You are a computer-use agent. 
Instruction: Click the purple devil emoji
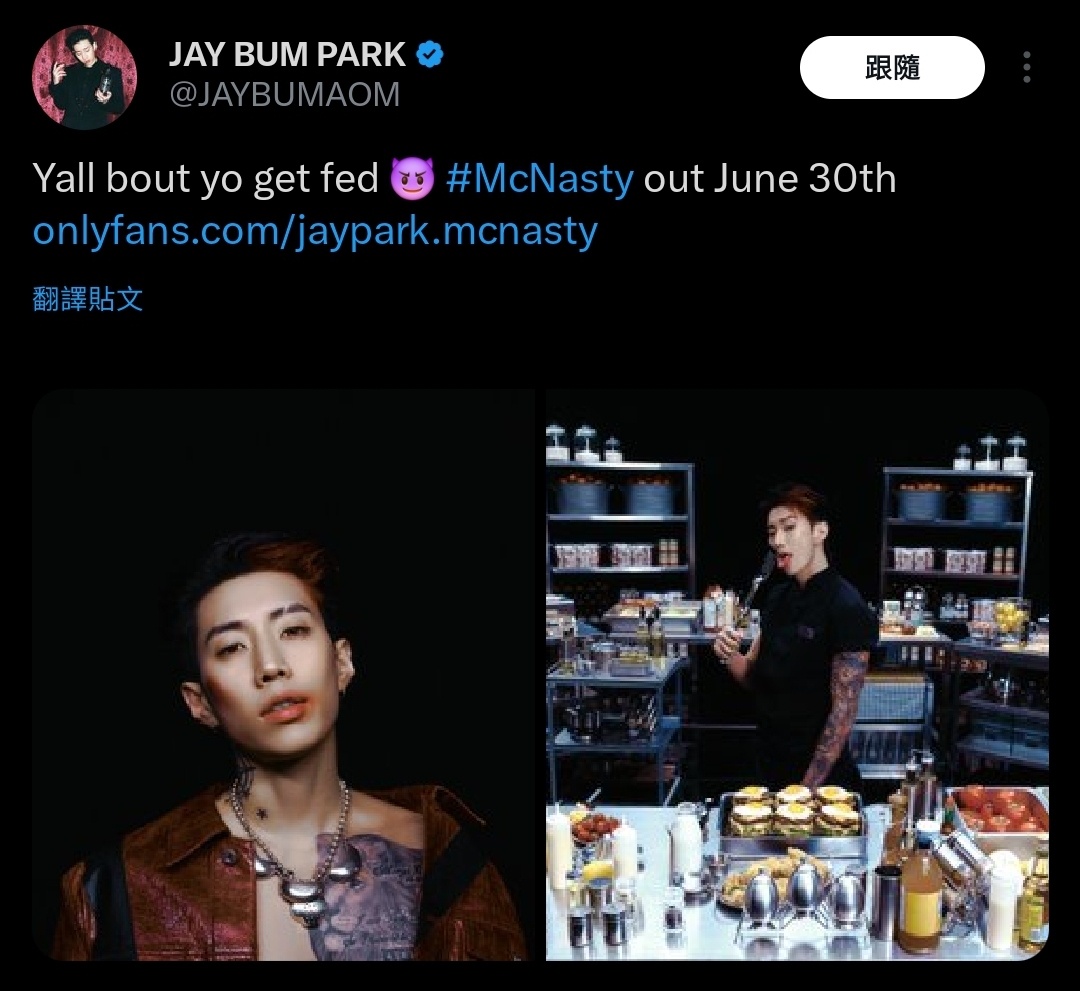click(412, 179)
